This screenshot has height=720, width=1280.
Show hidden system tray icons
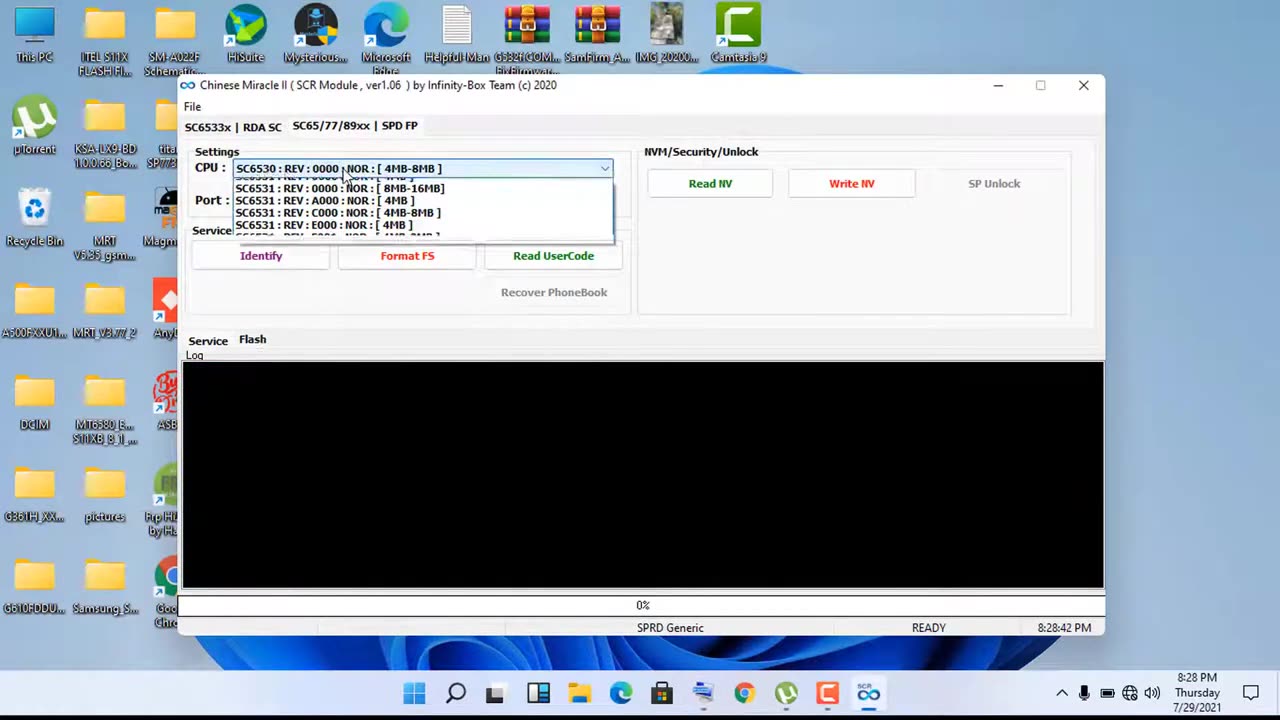[x=1061, y=693]
